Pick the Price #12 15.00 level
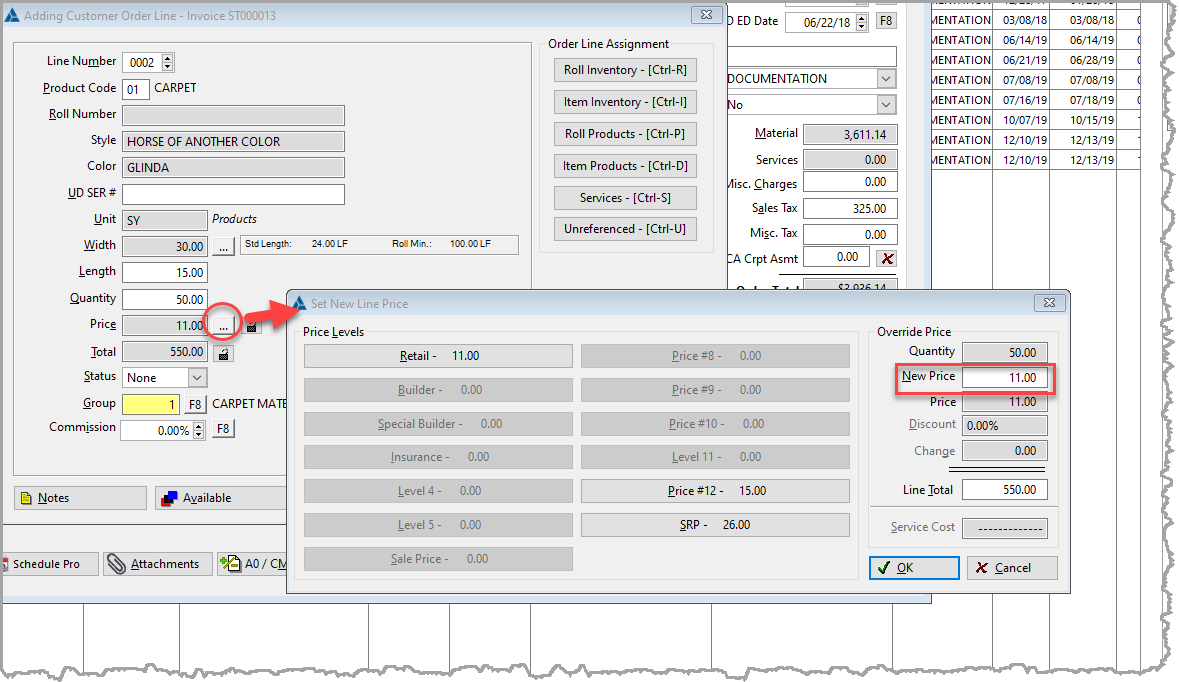 tap(715, 491)
